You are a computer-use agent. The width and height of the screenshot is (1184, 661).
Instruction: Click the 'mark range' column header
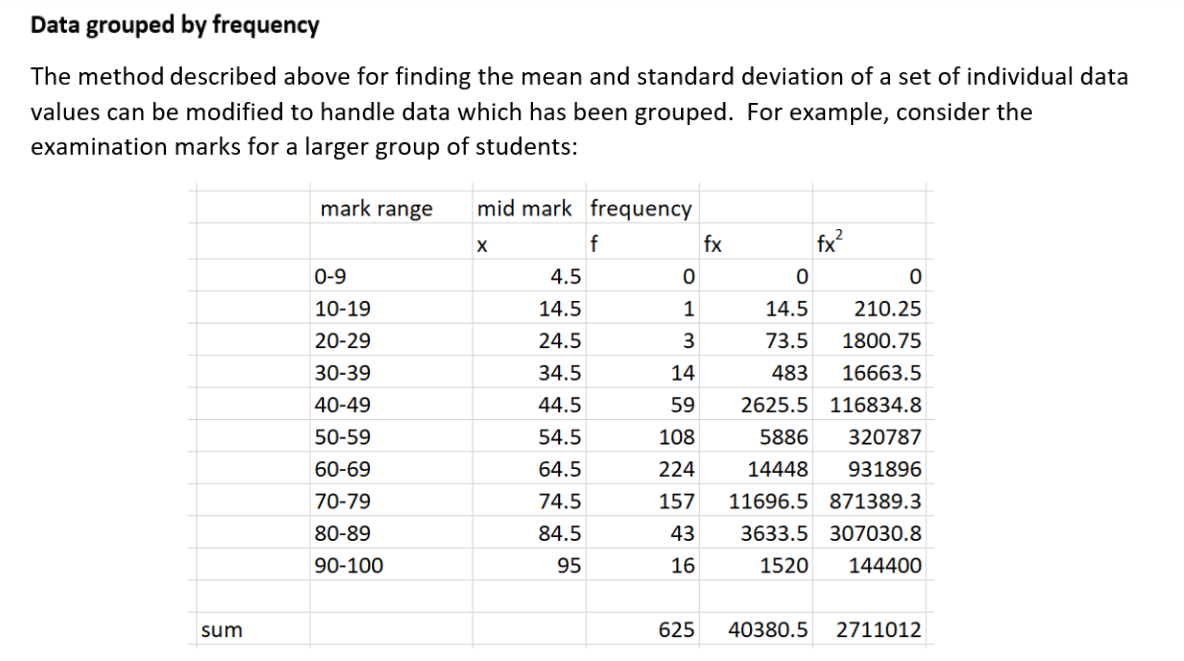click(x=376, y=208)
